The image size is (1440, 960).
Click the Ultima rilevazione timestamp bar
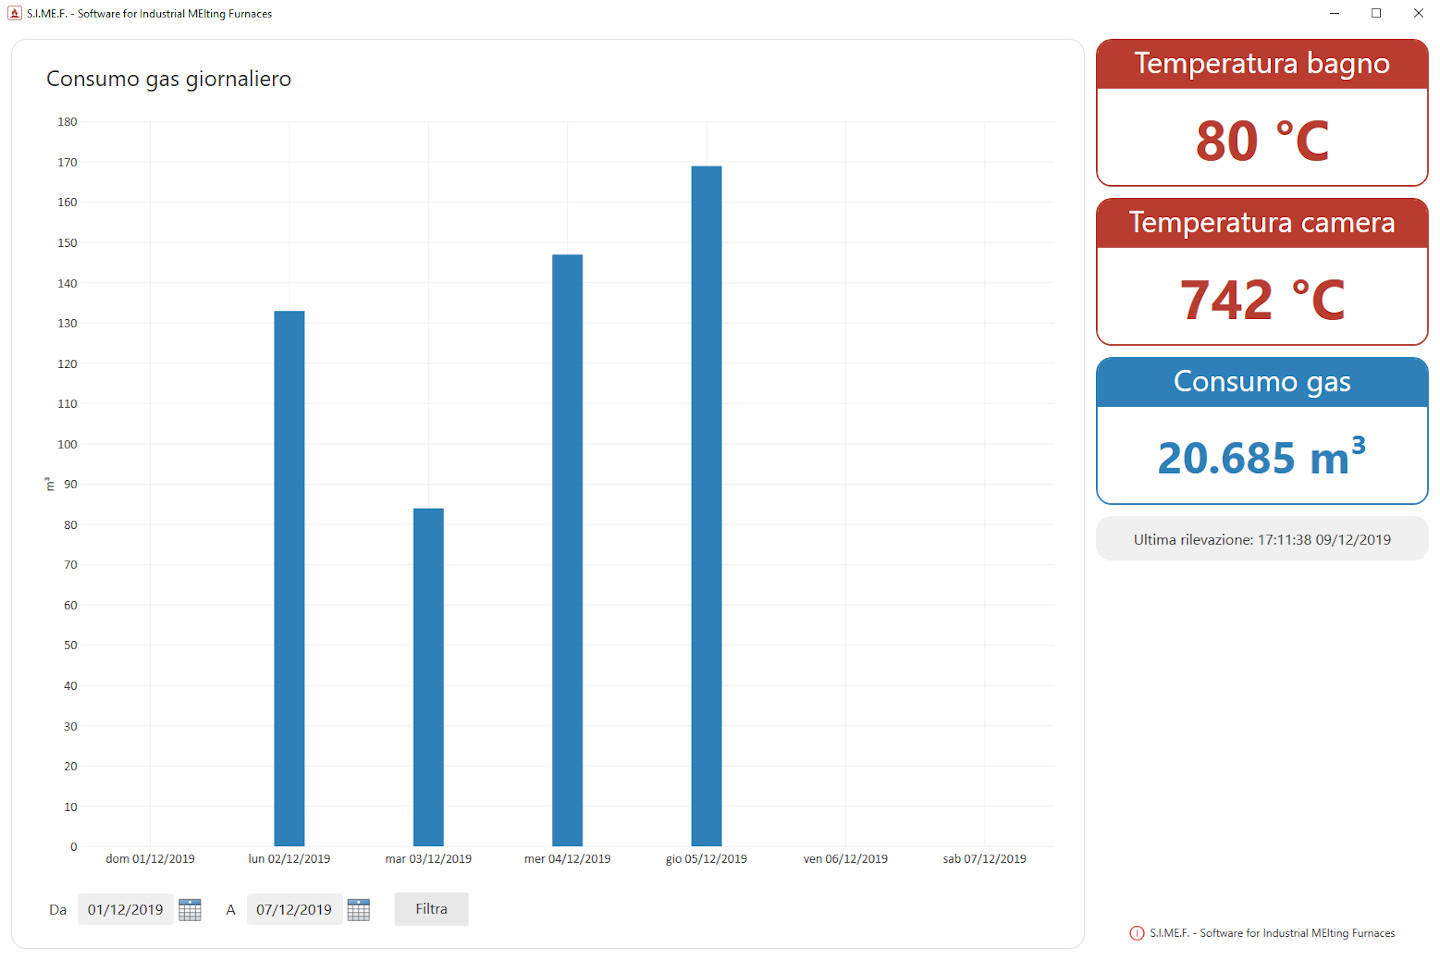click(x=1262, y=540)
